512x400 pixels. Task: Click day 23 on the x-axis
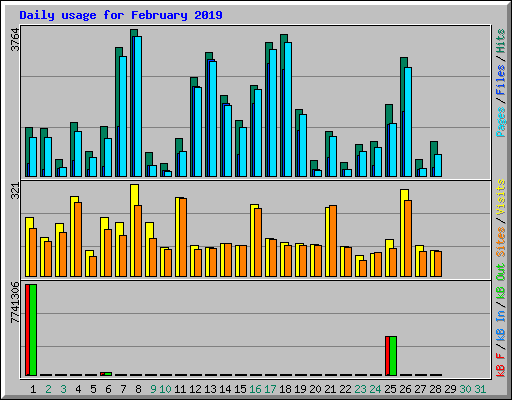coord(360,389)
